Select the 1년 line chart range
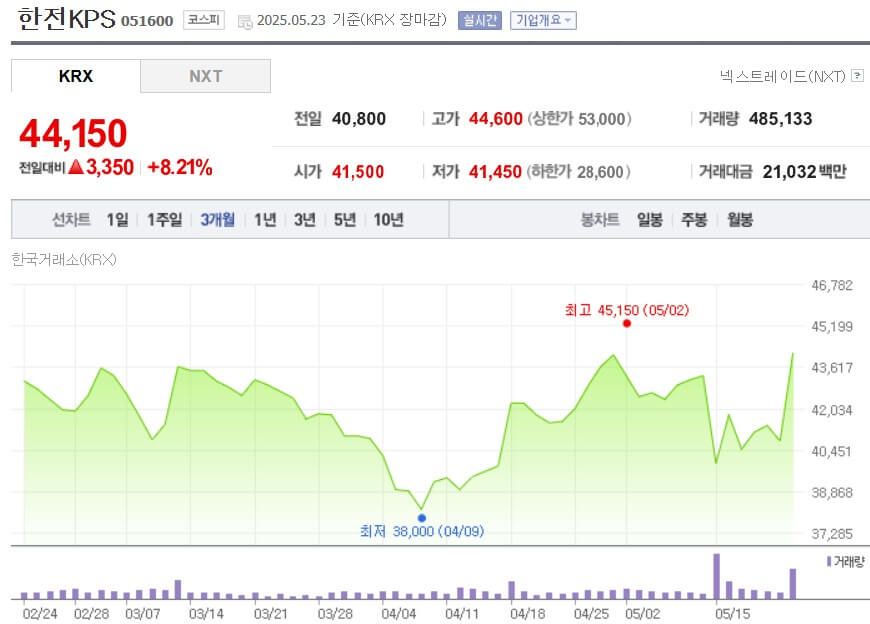The image size is (870, 624). [265, 220]
